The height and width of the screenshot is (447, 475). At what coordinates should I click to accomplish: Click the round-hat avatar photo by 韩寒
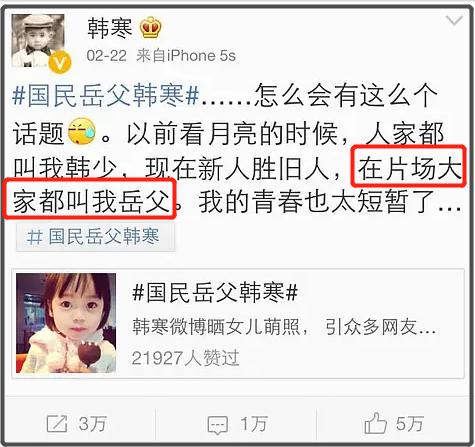(38, 41)
